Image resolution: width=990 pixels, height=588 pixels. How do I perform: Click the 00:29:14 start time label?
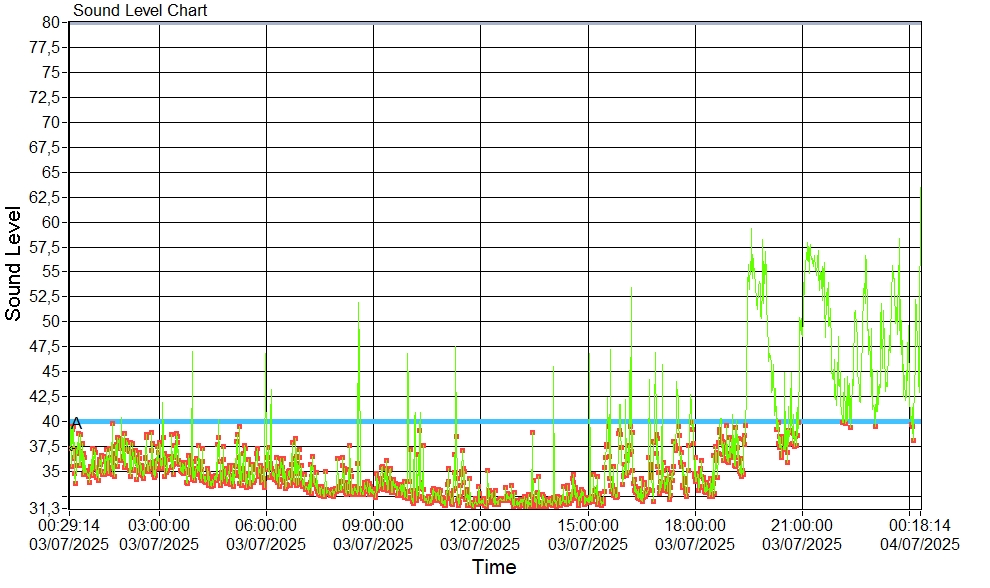(x=69, y=525)
